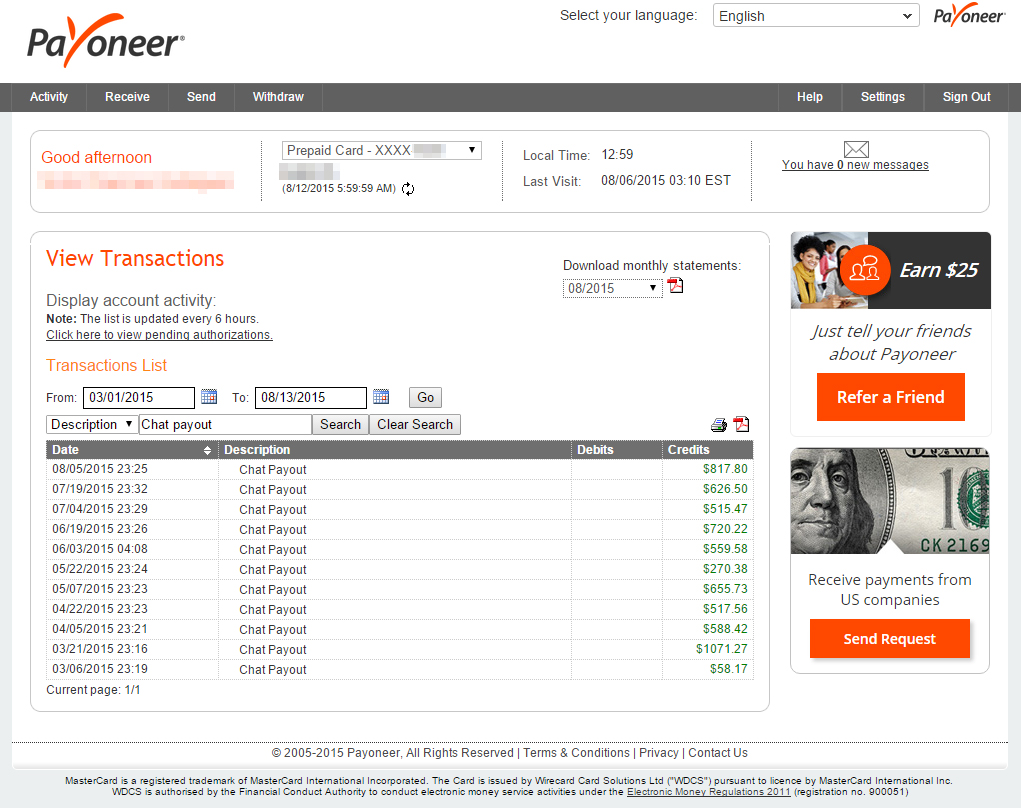Select the $1071.27 credit amount
1021x808 pixels.
[x=721, y=649]
